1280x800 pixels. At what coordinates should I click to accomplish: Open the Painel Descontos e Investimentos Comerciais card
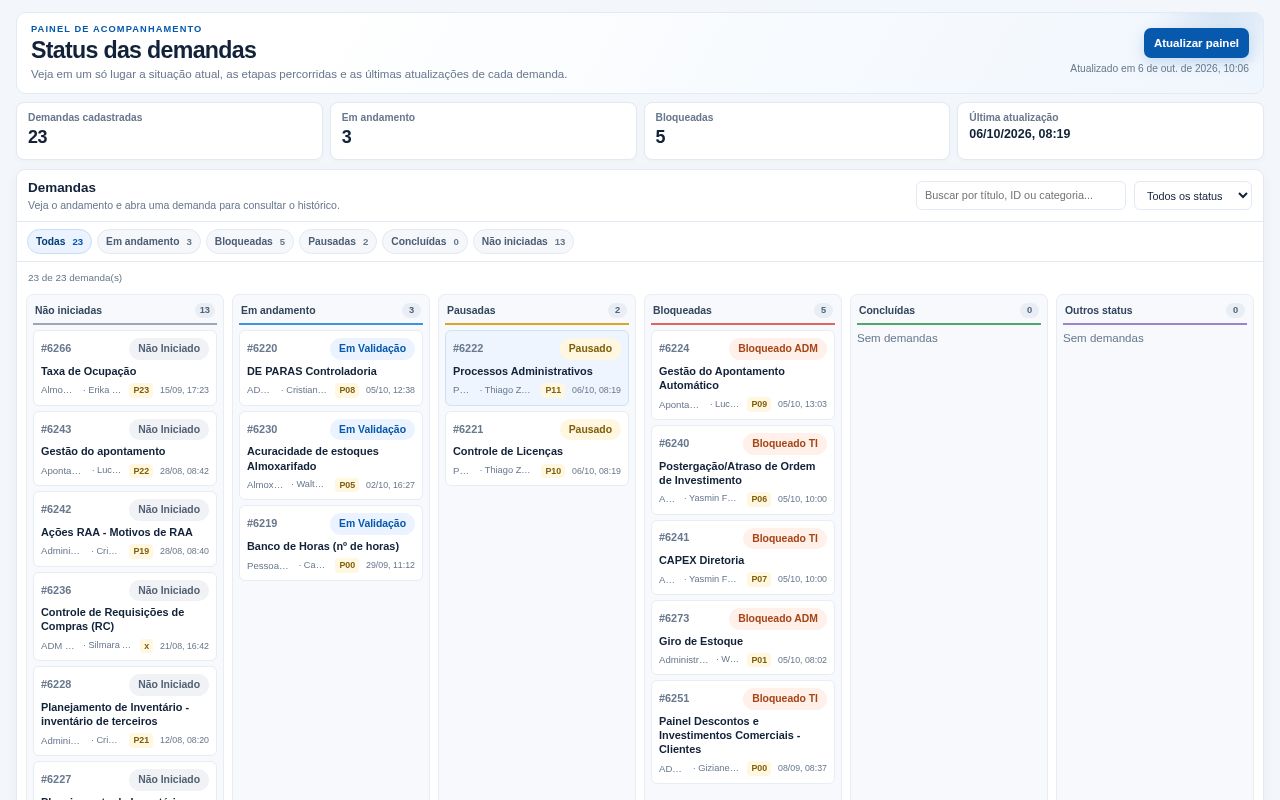tap(743, 732)
